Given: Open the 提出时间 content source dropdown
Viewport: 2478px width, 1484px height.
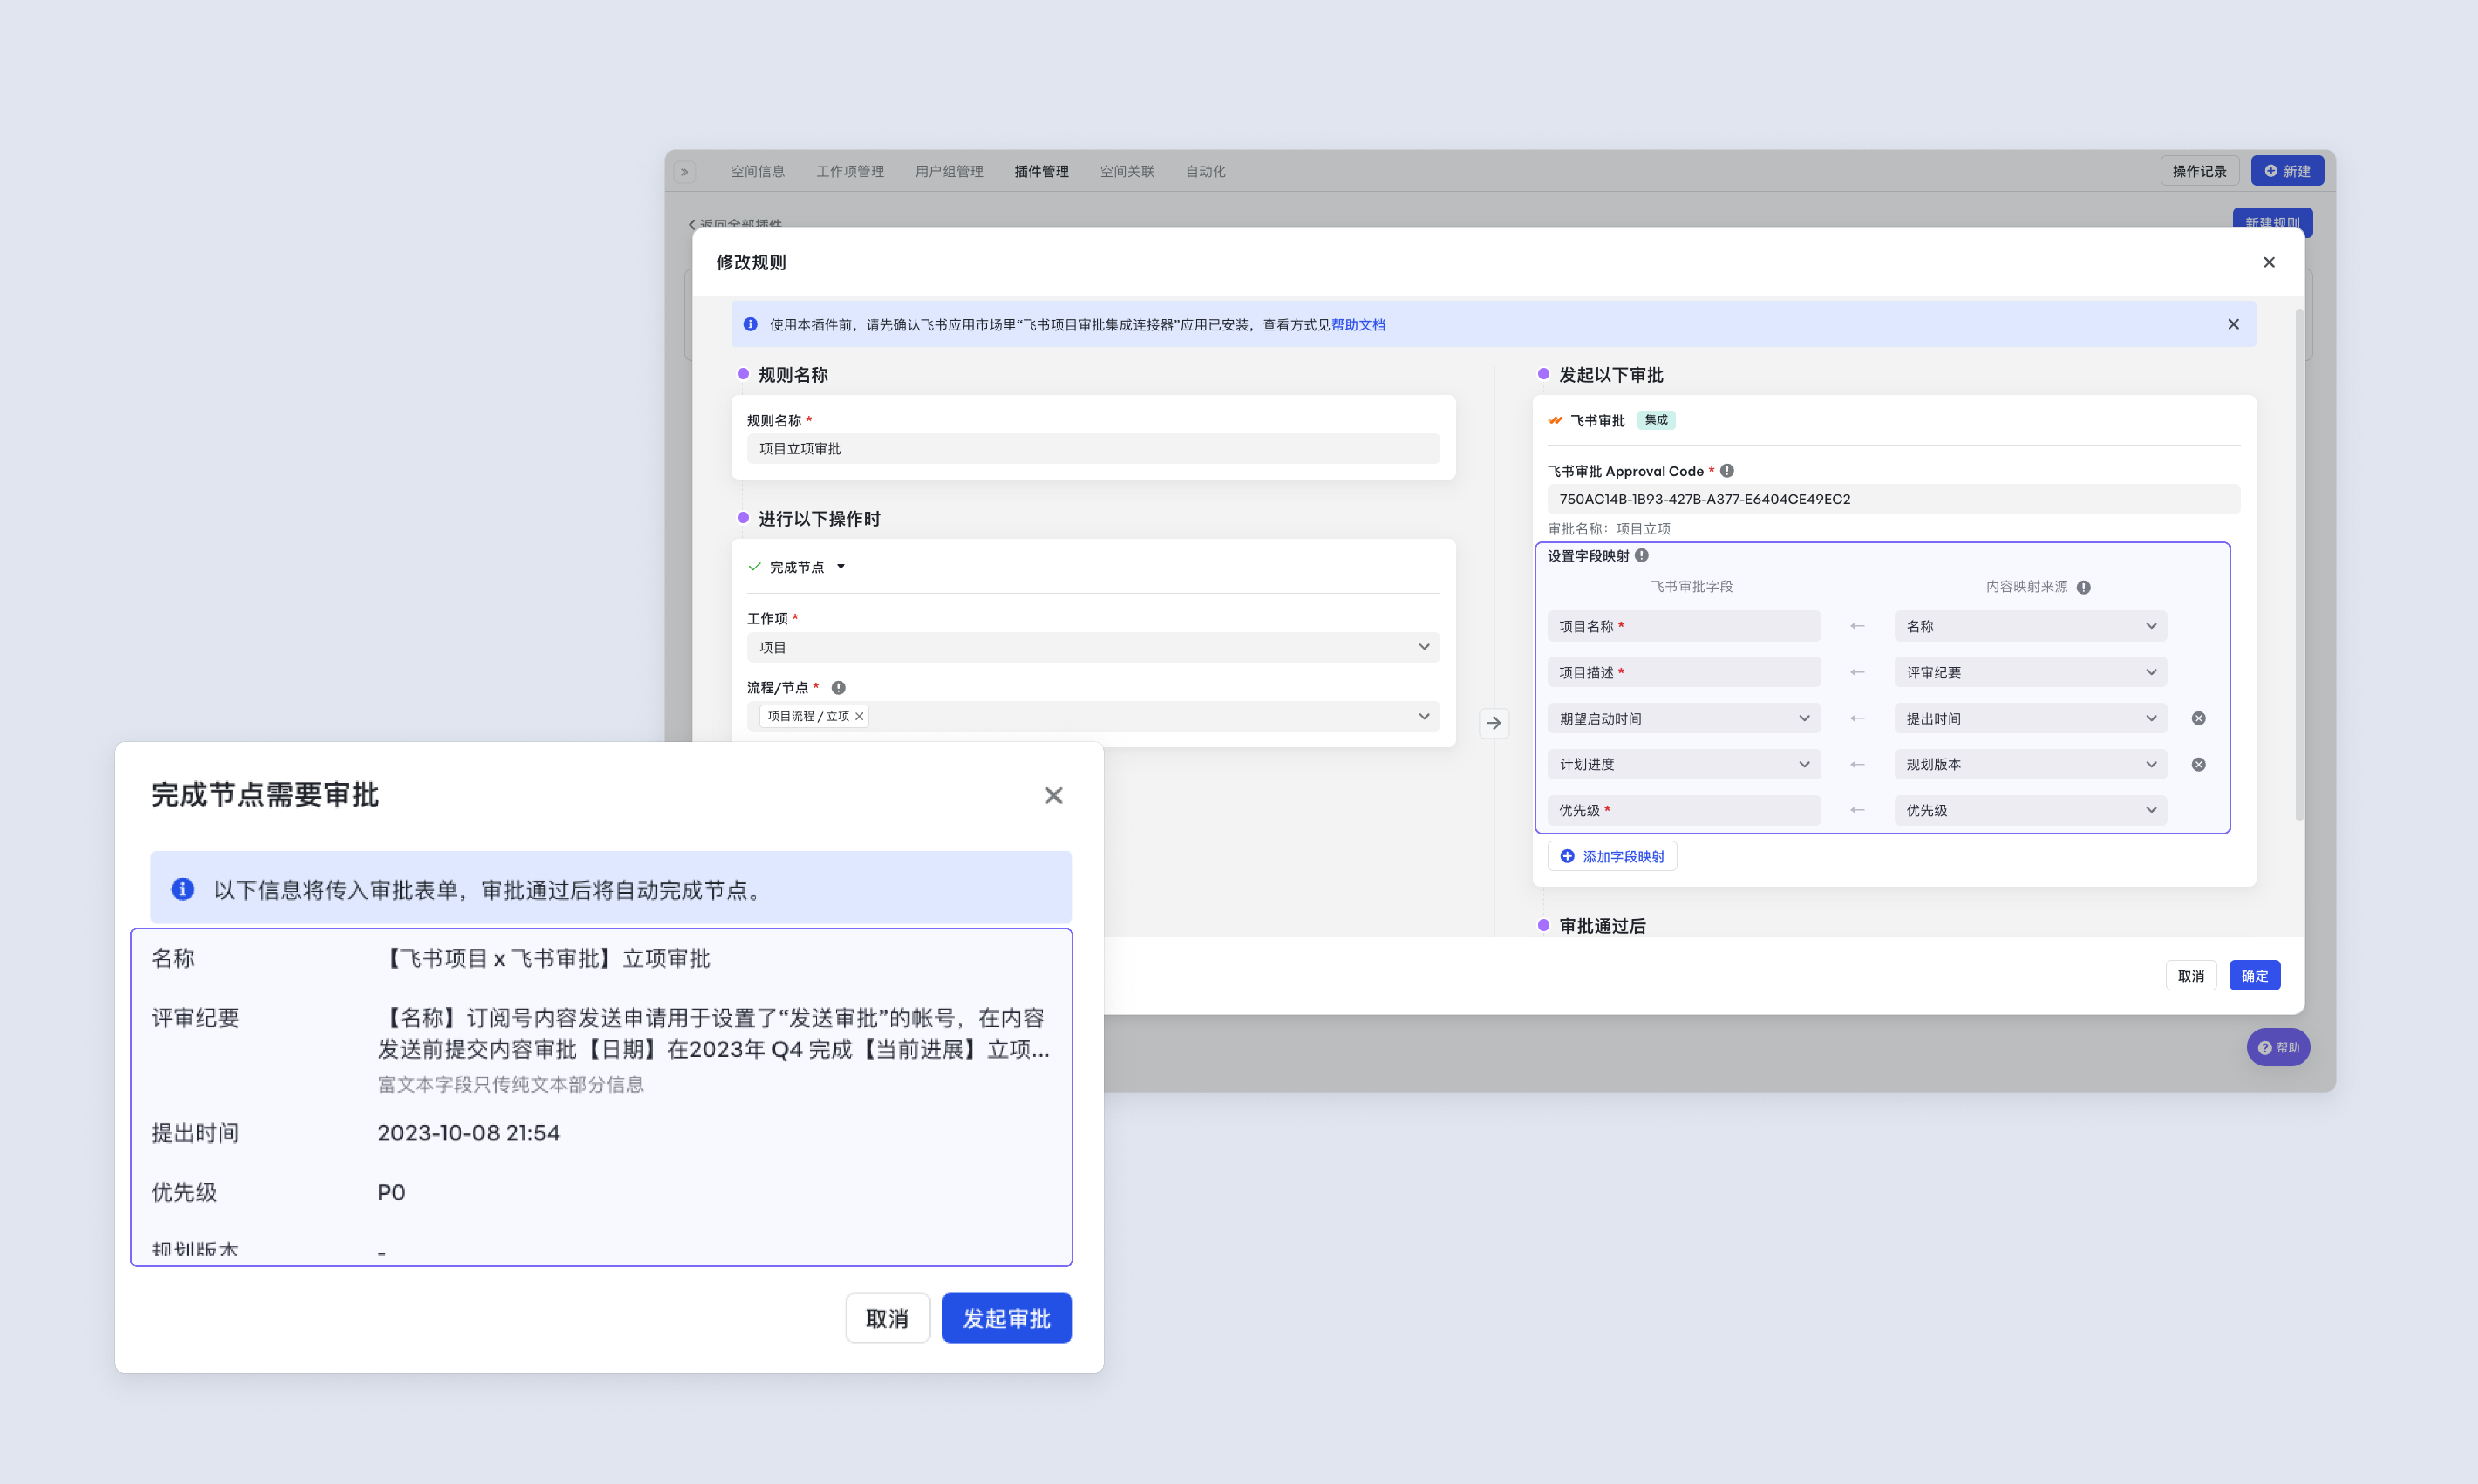Looking at the screenshot, I should point(2030,718).
